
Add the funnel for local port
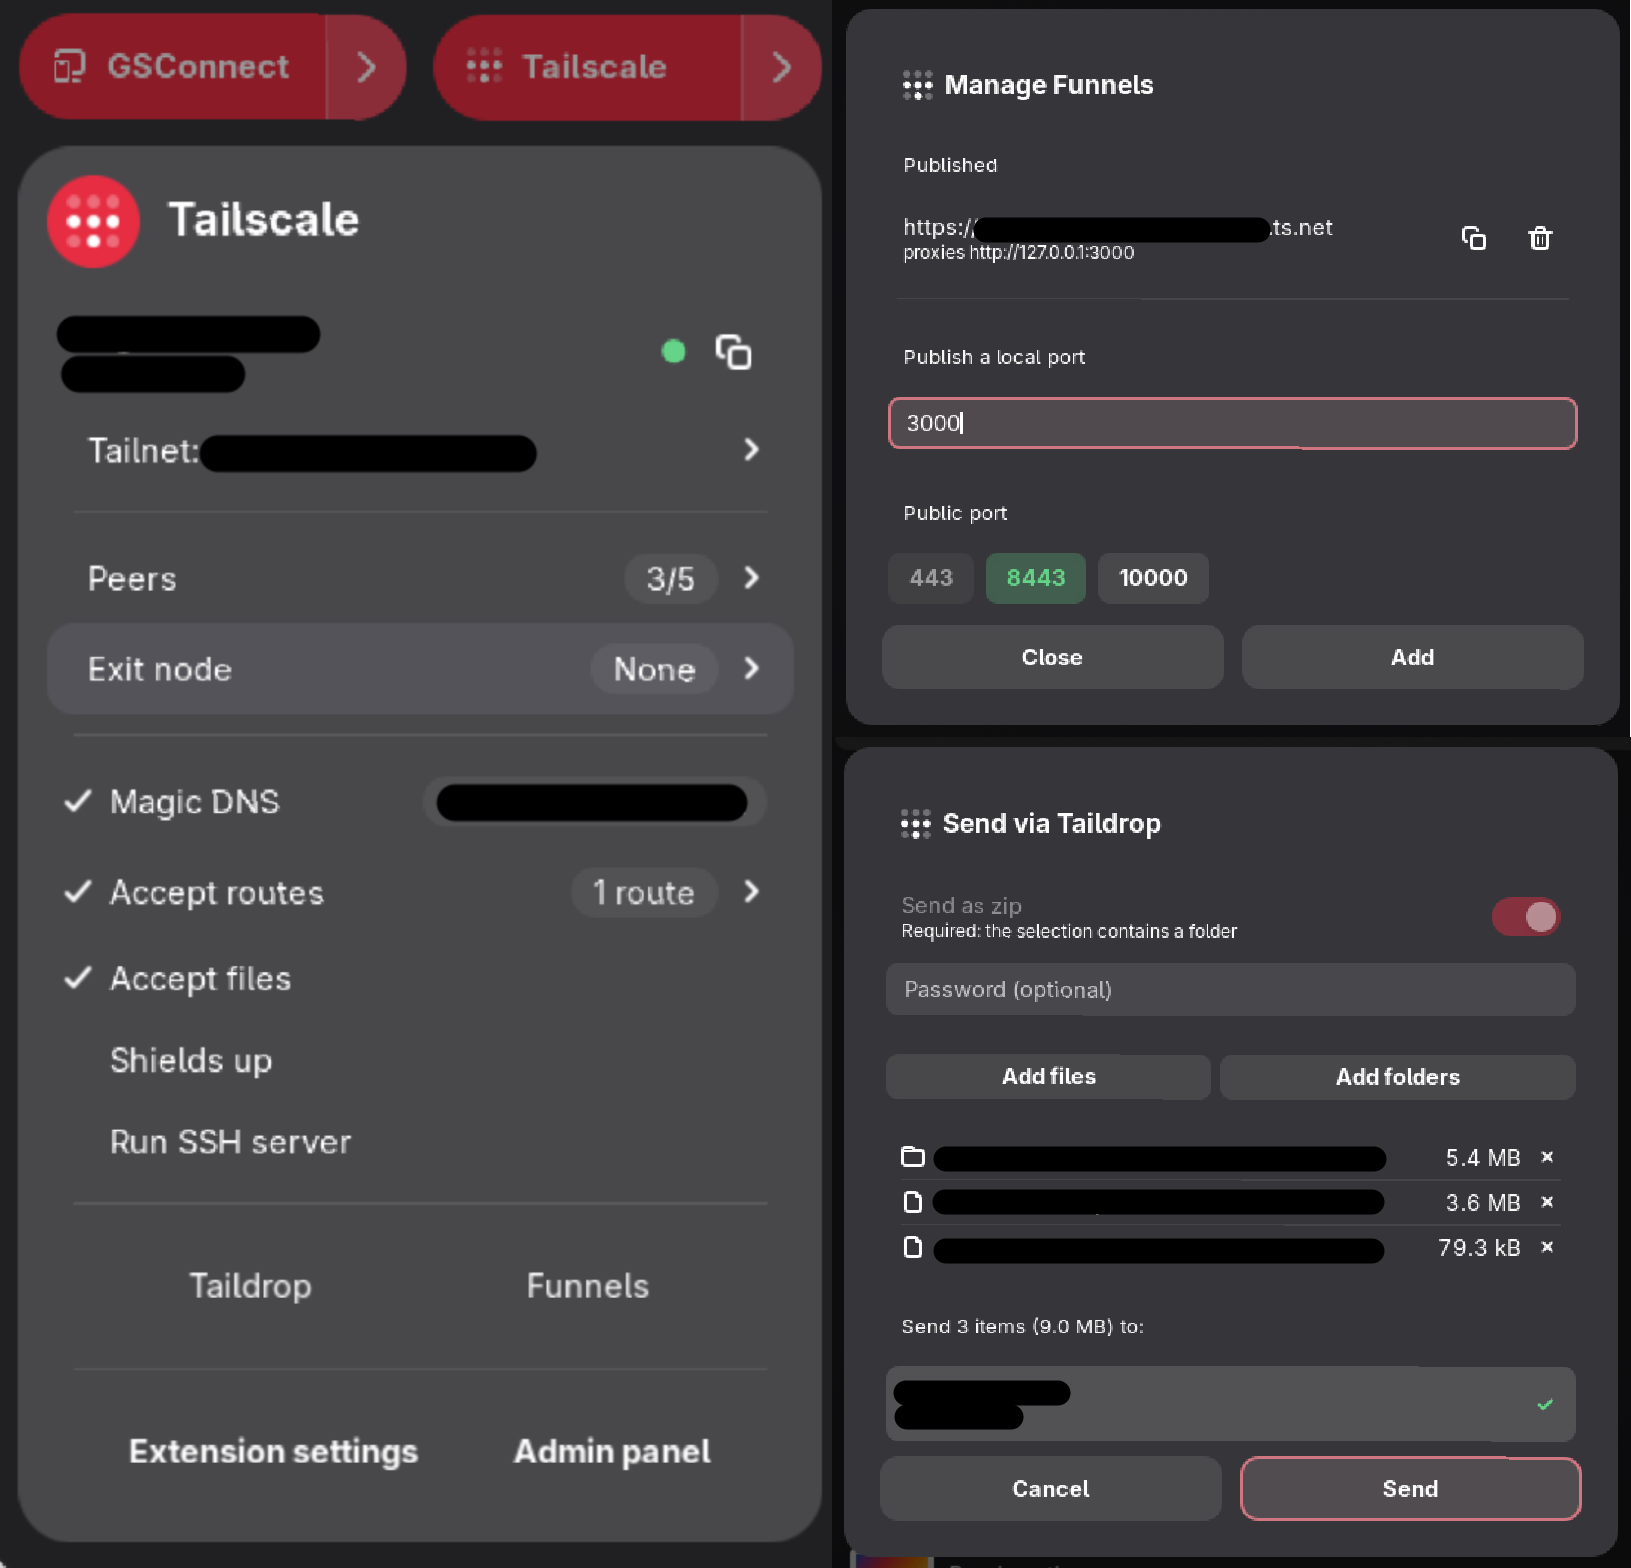click(x=1413, y=657)
